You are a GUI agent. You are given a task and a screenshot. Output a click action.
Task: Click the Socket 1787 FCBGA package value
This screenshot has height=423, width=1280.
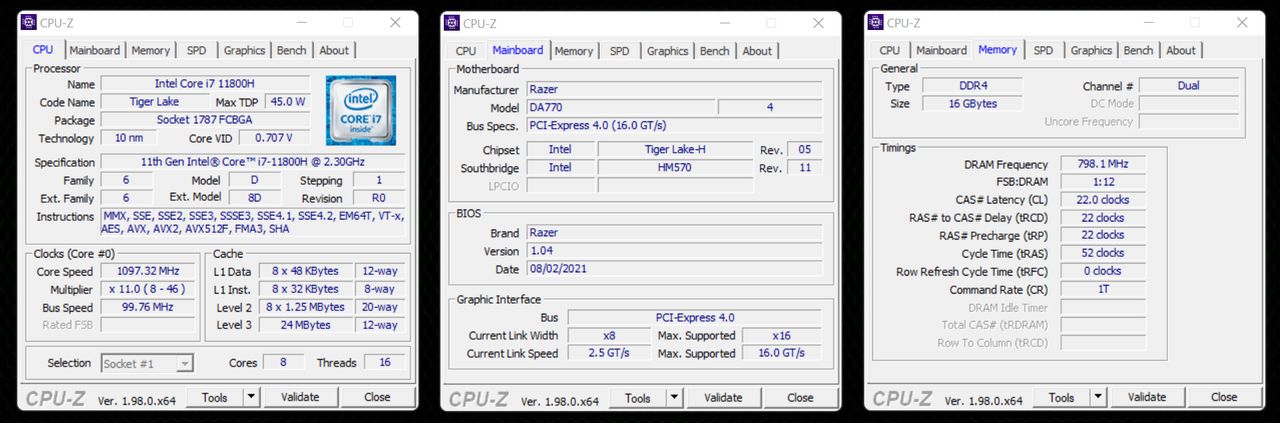205,120
